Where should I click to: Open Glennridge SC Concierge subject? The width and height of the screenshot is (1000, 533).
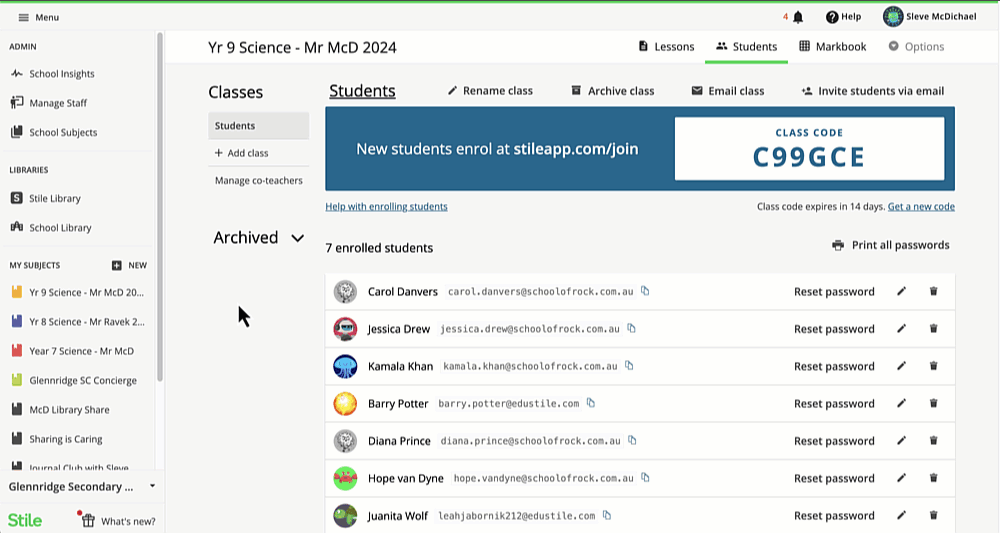click(x=75, y=380)
